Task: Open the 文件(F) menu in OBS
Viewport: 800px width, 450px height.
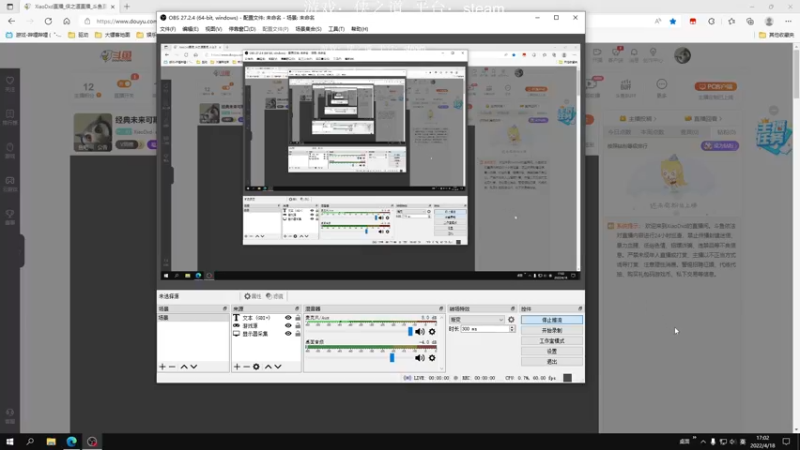Action: click(x=168, y=29)
